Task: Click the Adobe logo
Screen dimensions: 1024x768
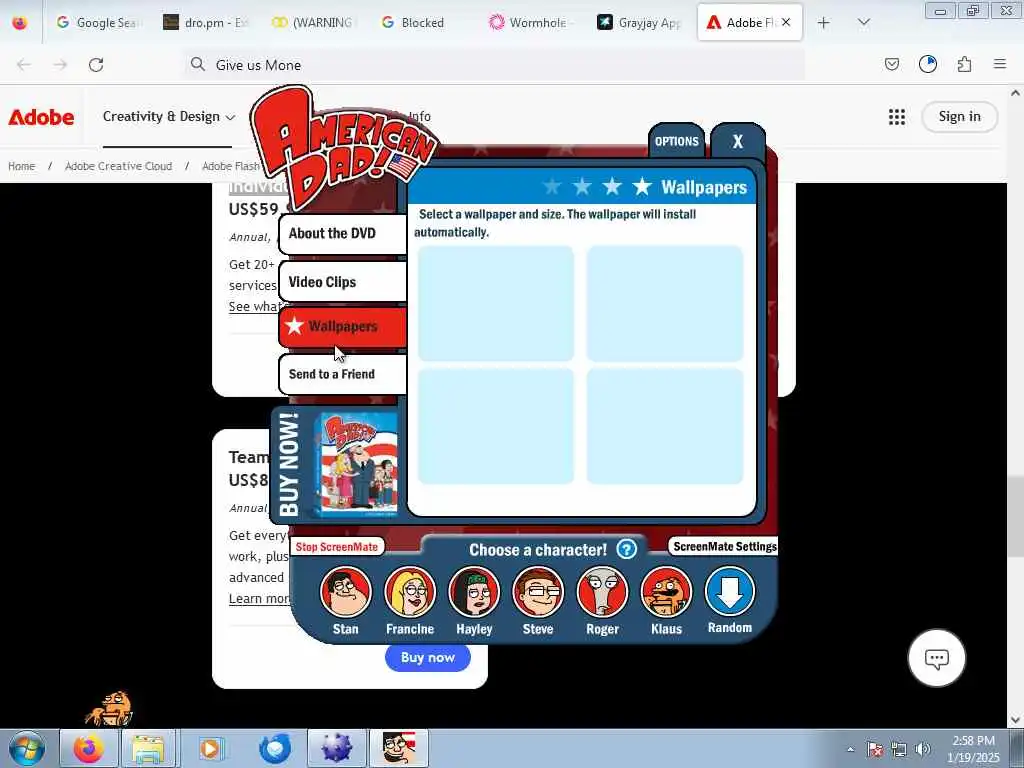Action: coord(41,117)
